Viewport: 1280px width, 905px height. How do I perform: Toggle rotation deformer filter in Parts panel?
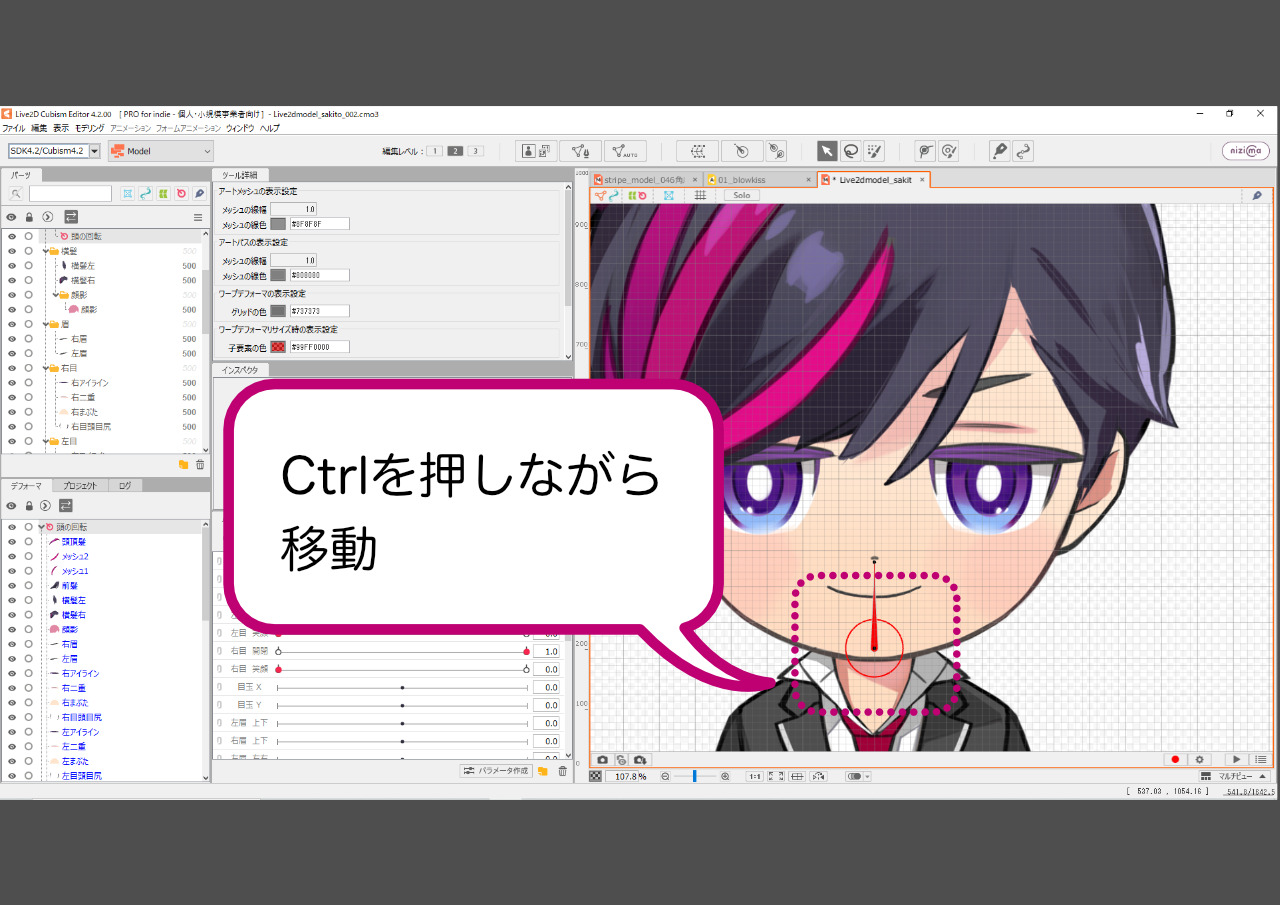181,193
